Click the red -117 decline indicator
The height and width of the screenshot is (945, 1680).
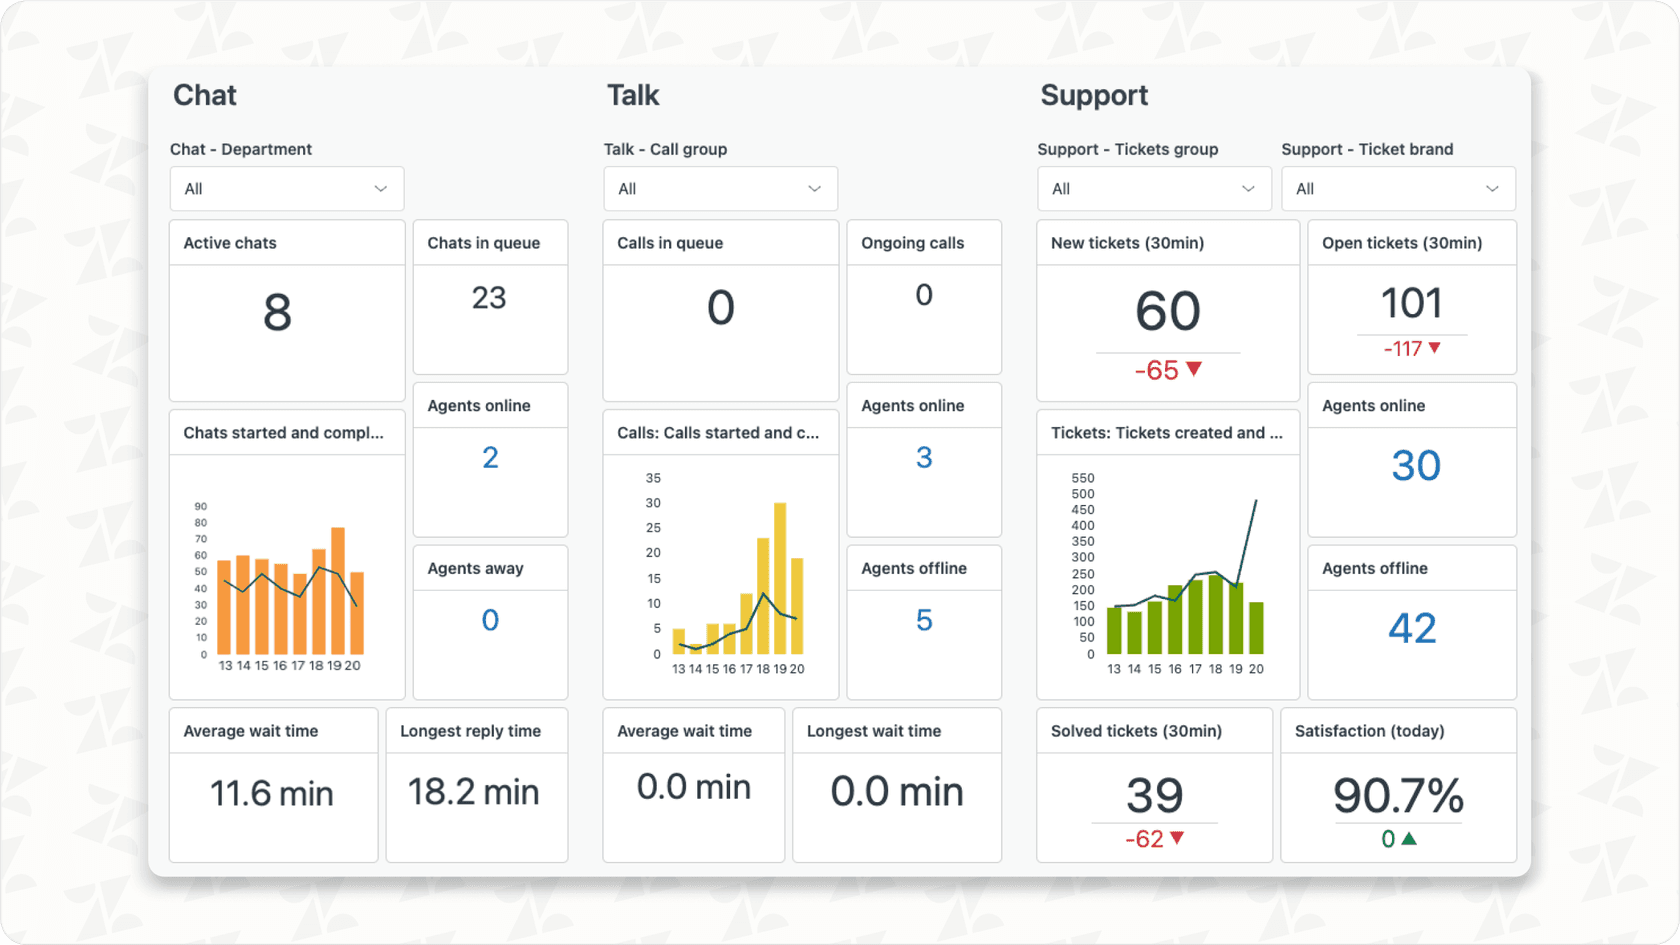1411,348
